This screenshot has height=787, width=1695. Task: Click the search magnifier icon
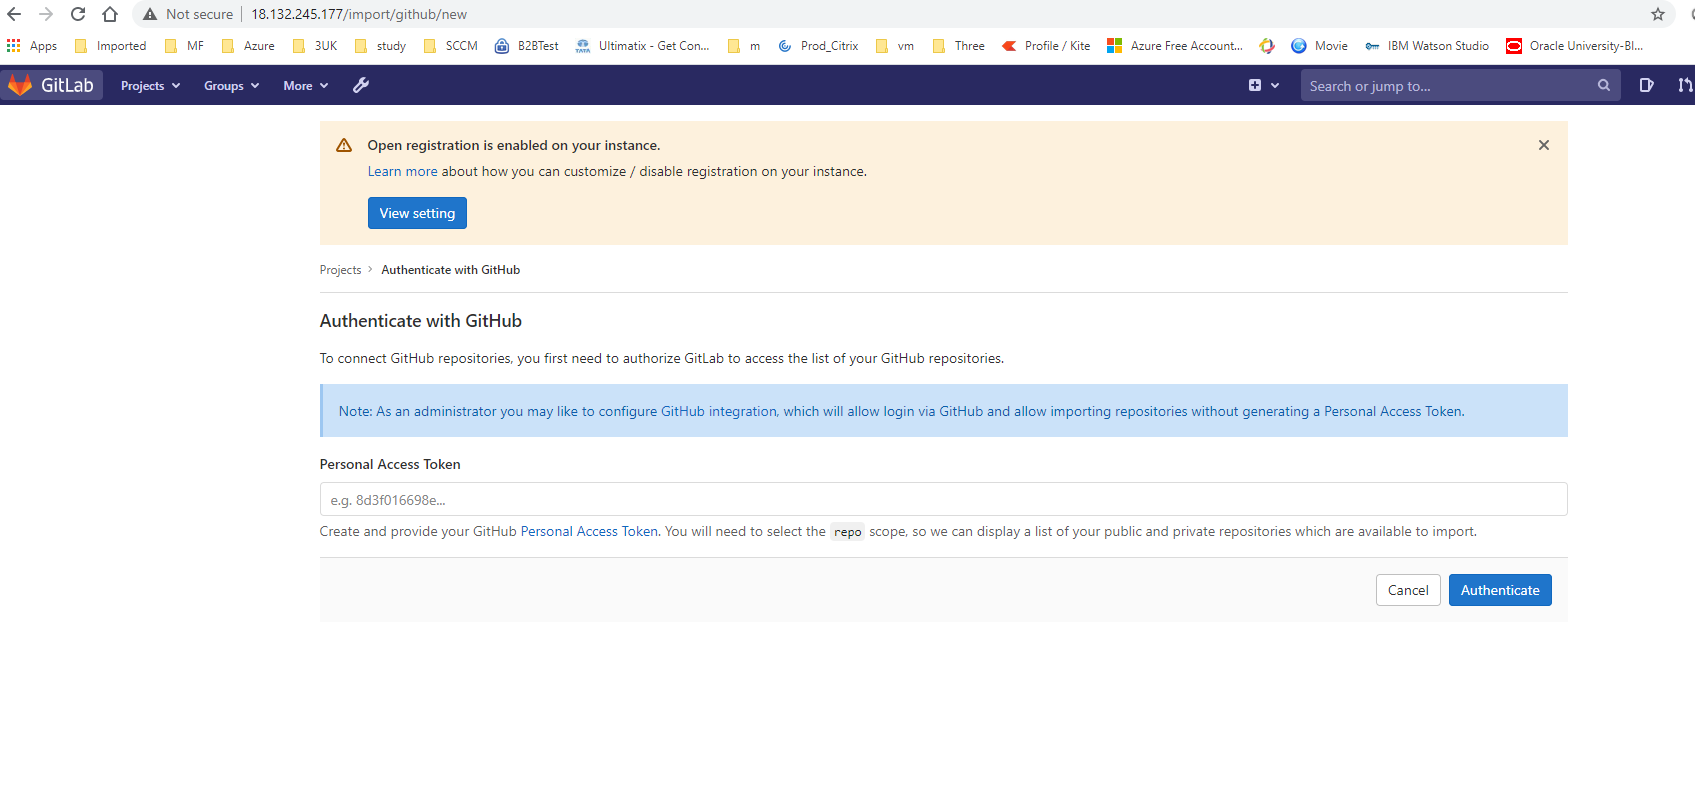coord(1604,85)
